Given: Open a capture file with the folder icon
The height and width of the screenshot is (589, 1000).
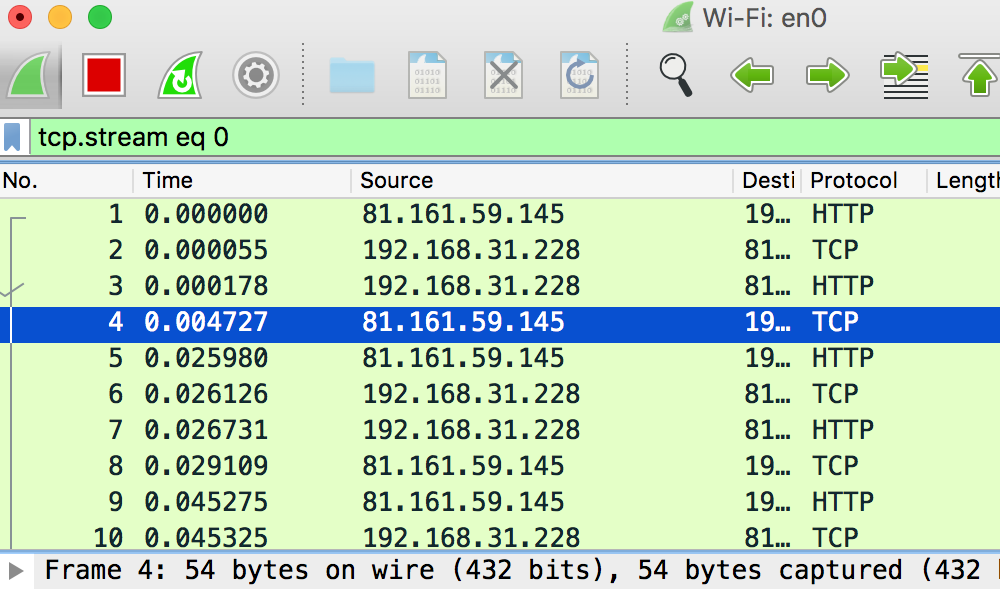Looking at the screenshot, I should pos(352,76).
